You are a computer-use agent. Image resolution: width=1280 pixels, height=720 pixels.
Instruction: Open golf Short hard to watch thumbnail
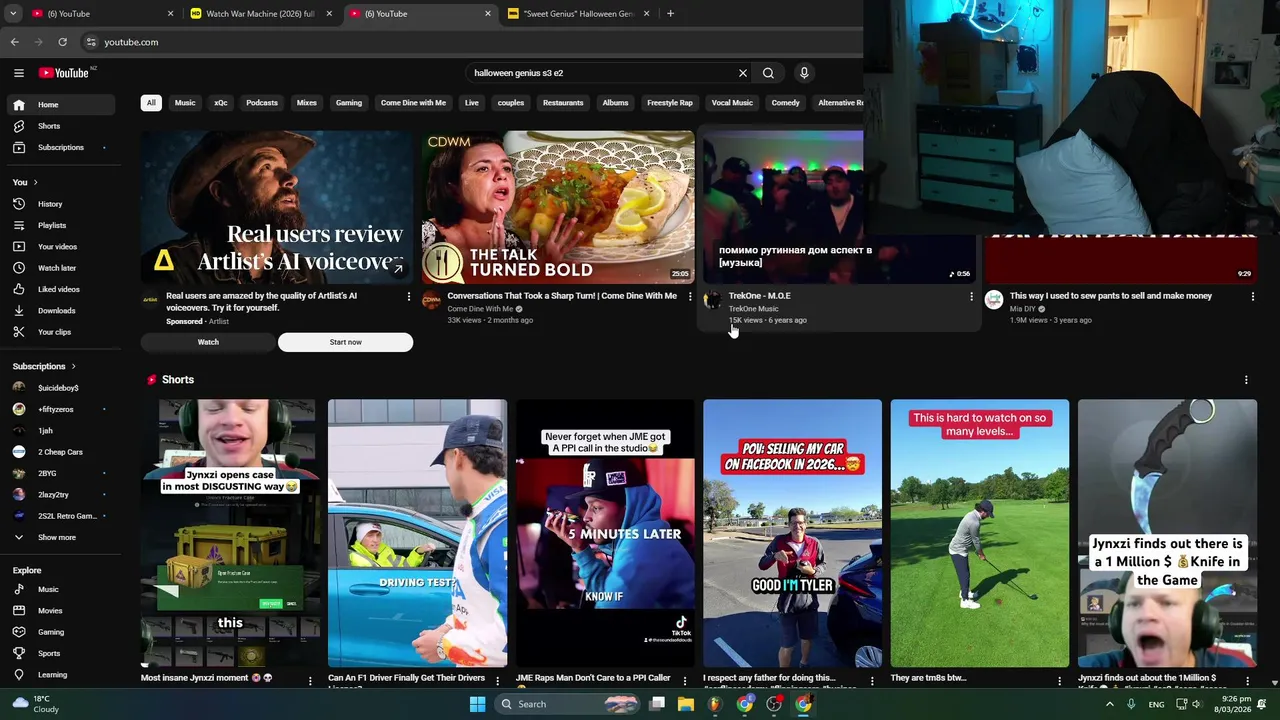coord(979,533)
